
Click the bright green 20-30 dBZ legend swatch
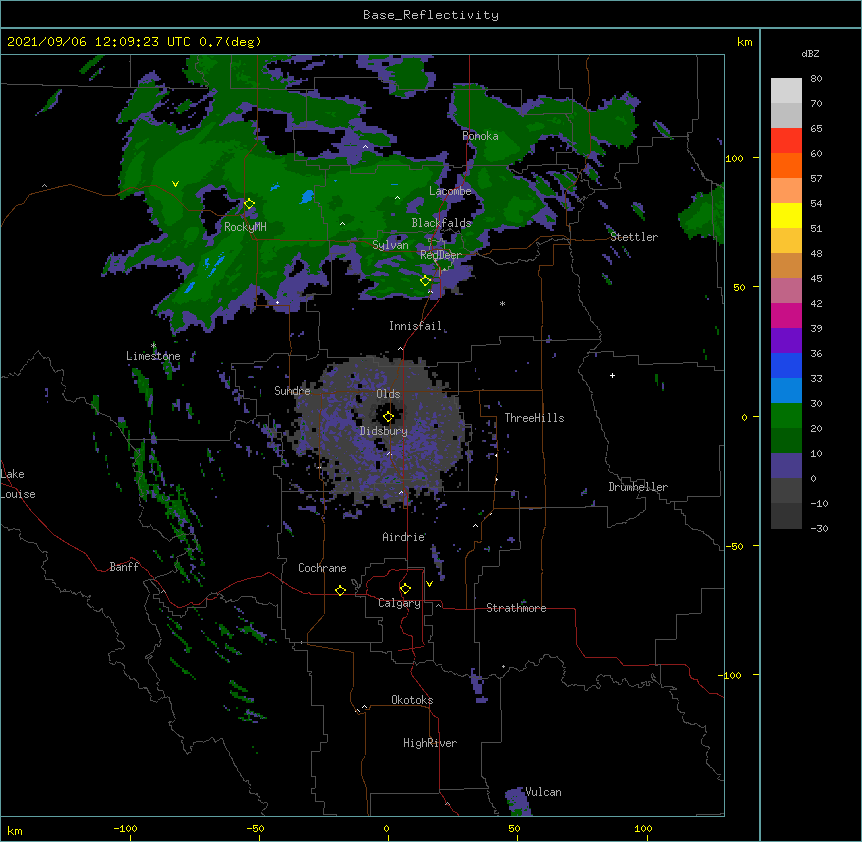click(786, 416)
